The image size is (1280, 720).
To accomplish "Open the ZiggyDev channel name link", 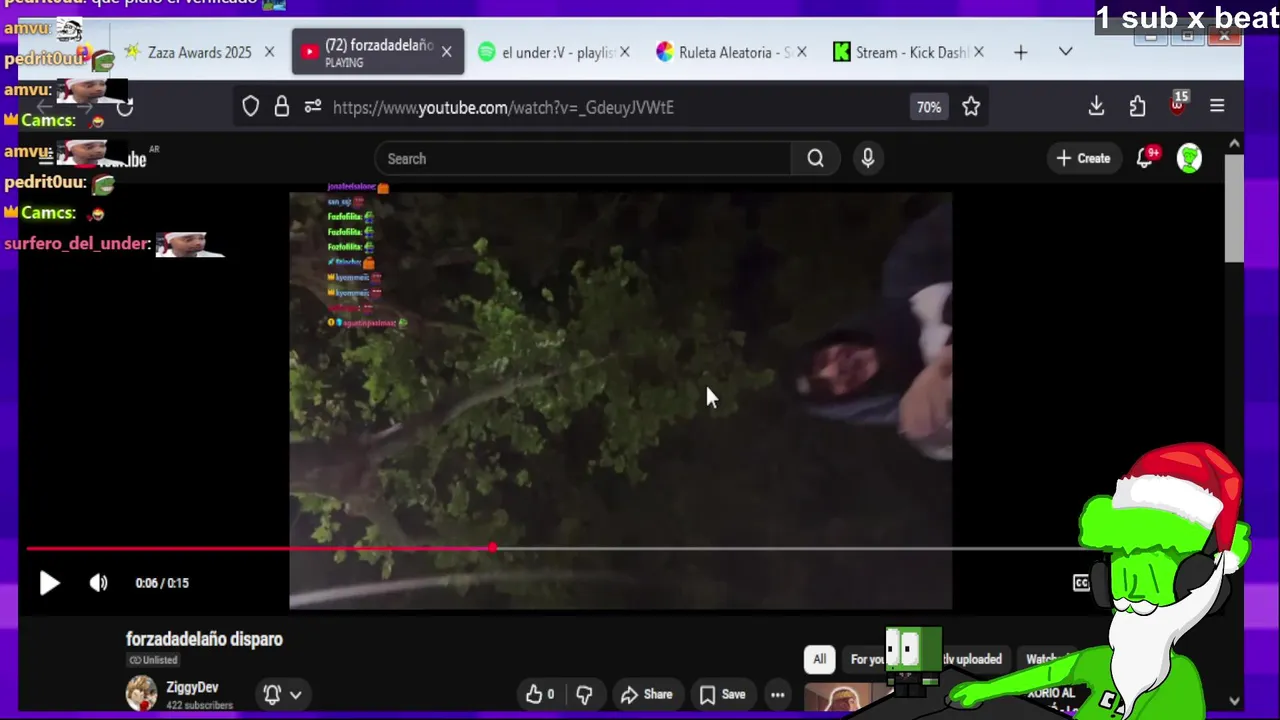I will [x=192, y=687].
